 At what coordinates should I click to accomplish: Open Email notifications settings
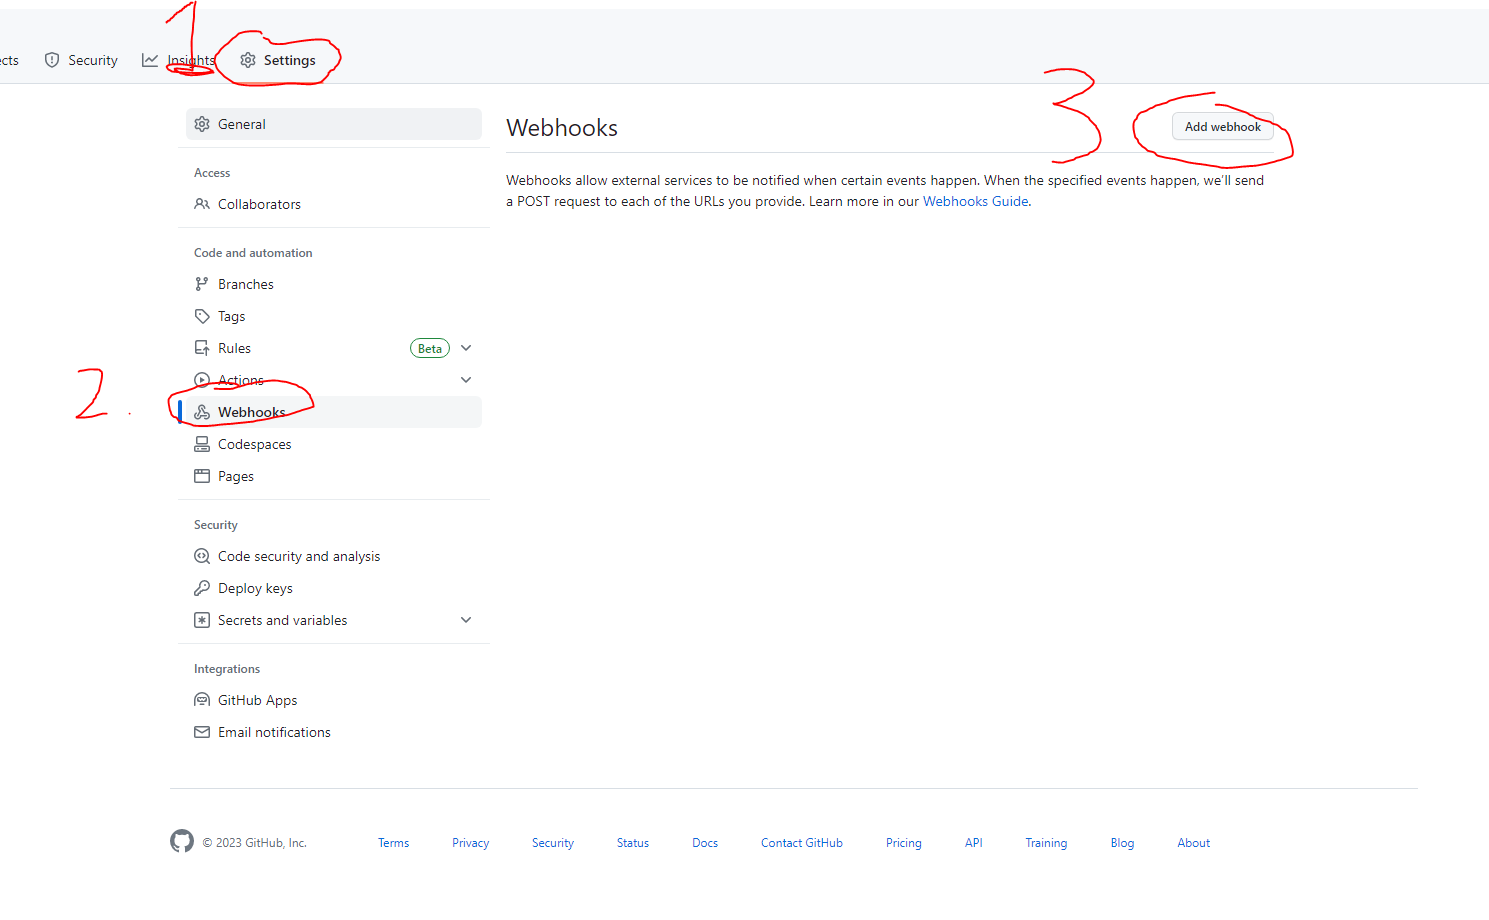tap(334, 732)
